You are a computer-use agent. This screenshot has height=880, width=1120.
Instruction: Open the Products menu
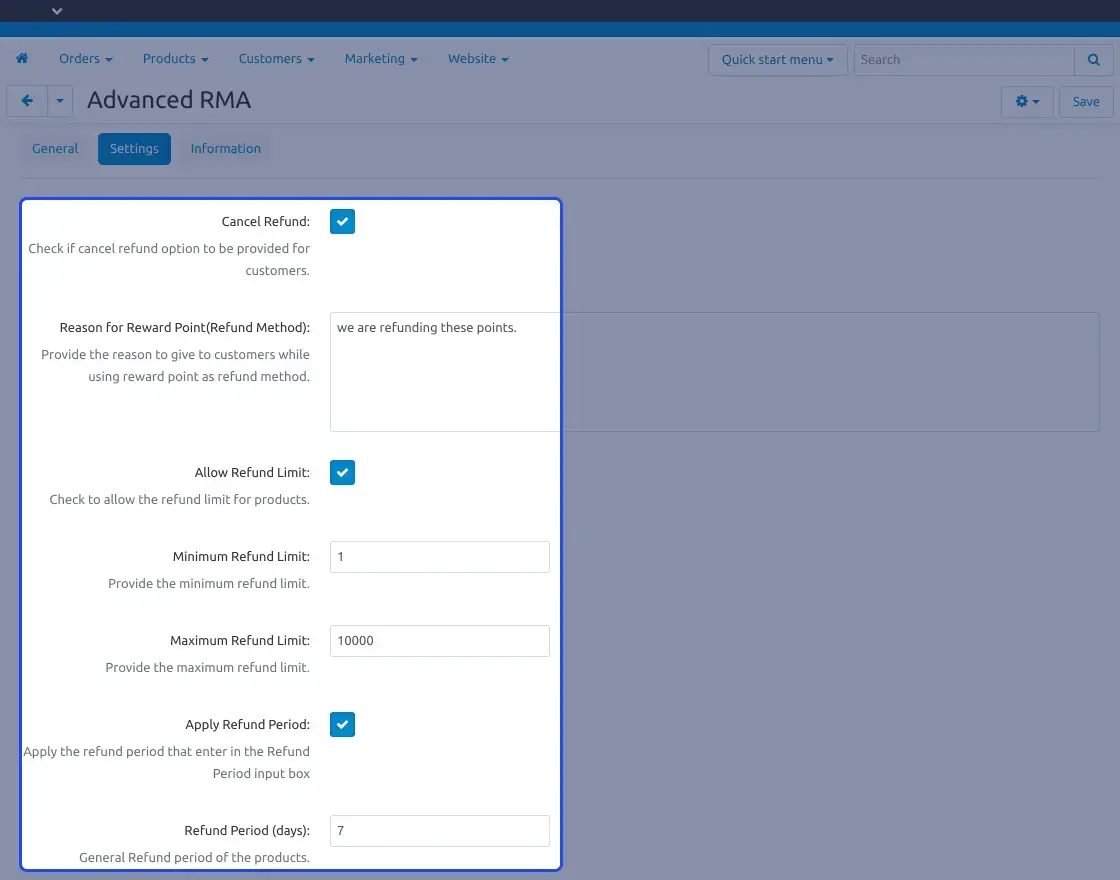point(175,59)
